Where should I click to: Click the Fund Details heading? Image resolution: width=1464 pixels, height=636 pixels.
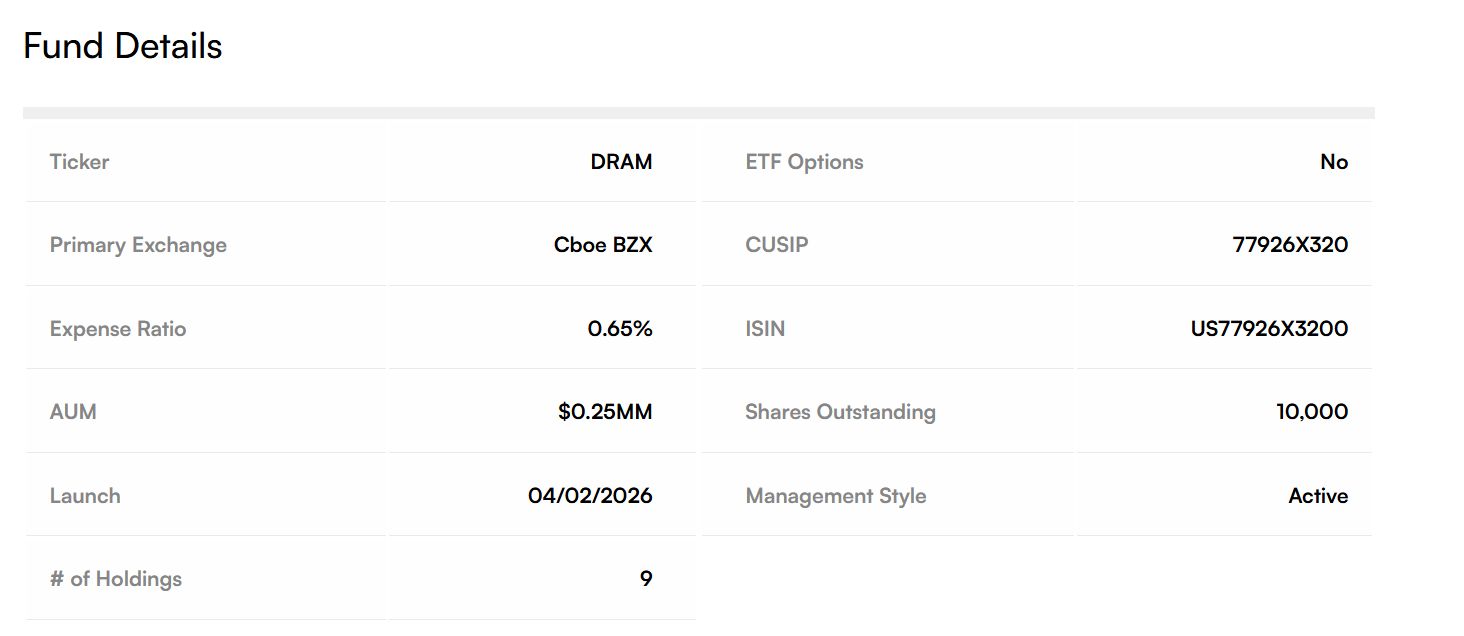tap(122, 46)
